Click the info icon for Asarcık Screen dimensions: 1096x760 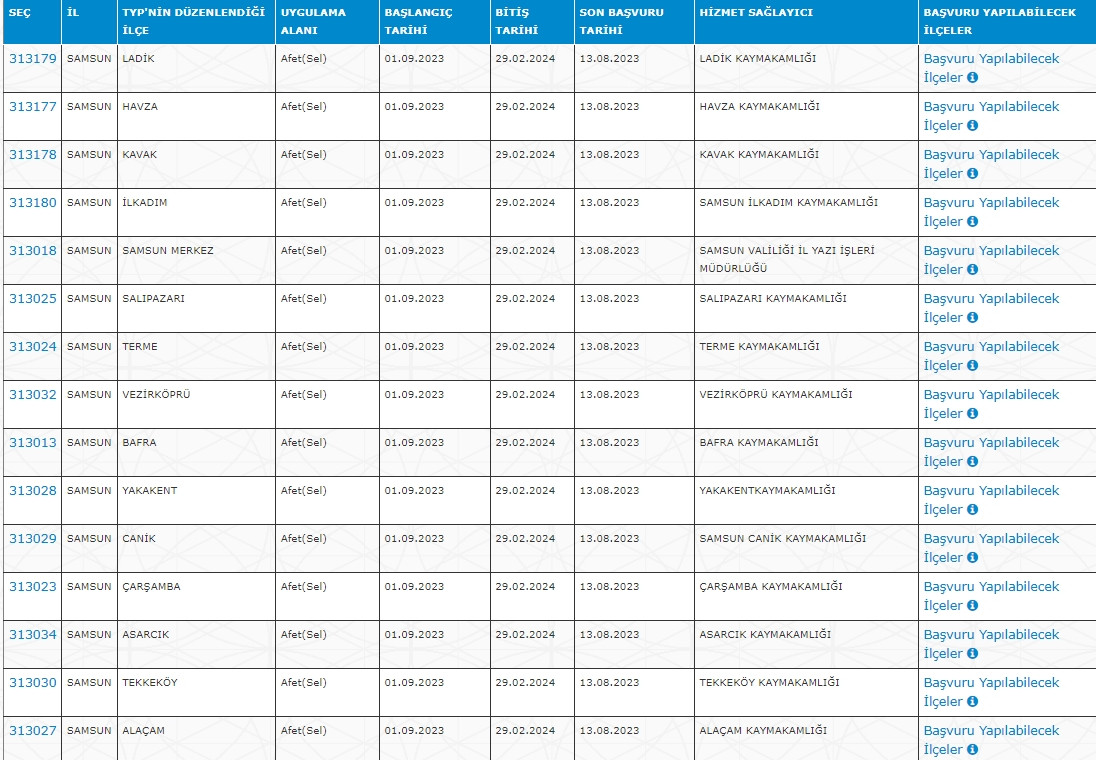(972, 654)
